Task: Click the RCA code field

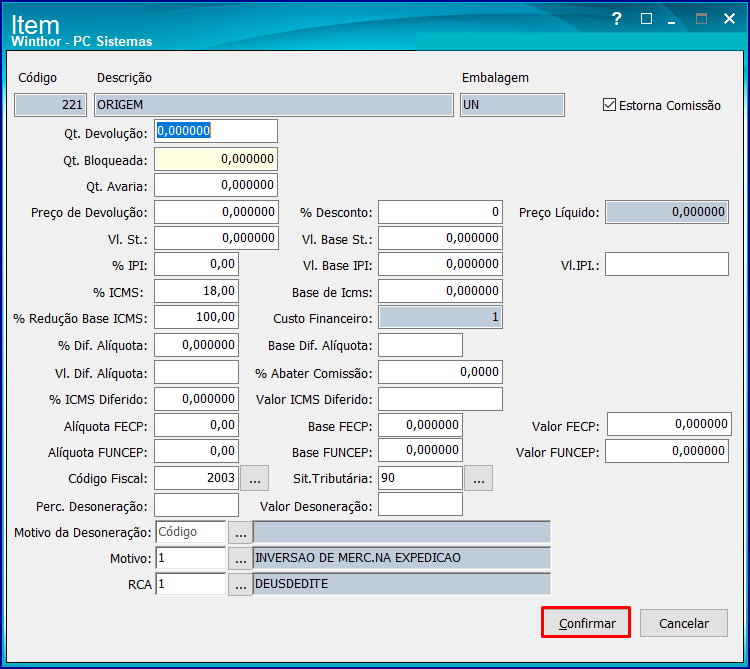Action: point(190,584)
